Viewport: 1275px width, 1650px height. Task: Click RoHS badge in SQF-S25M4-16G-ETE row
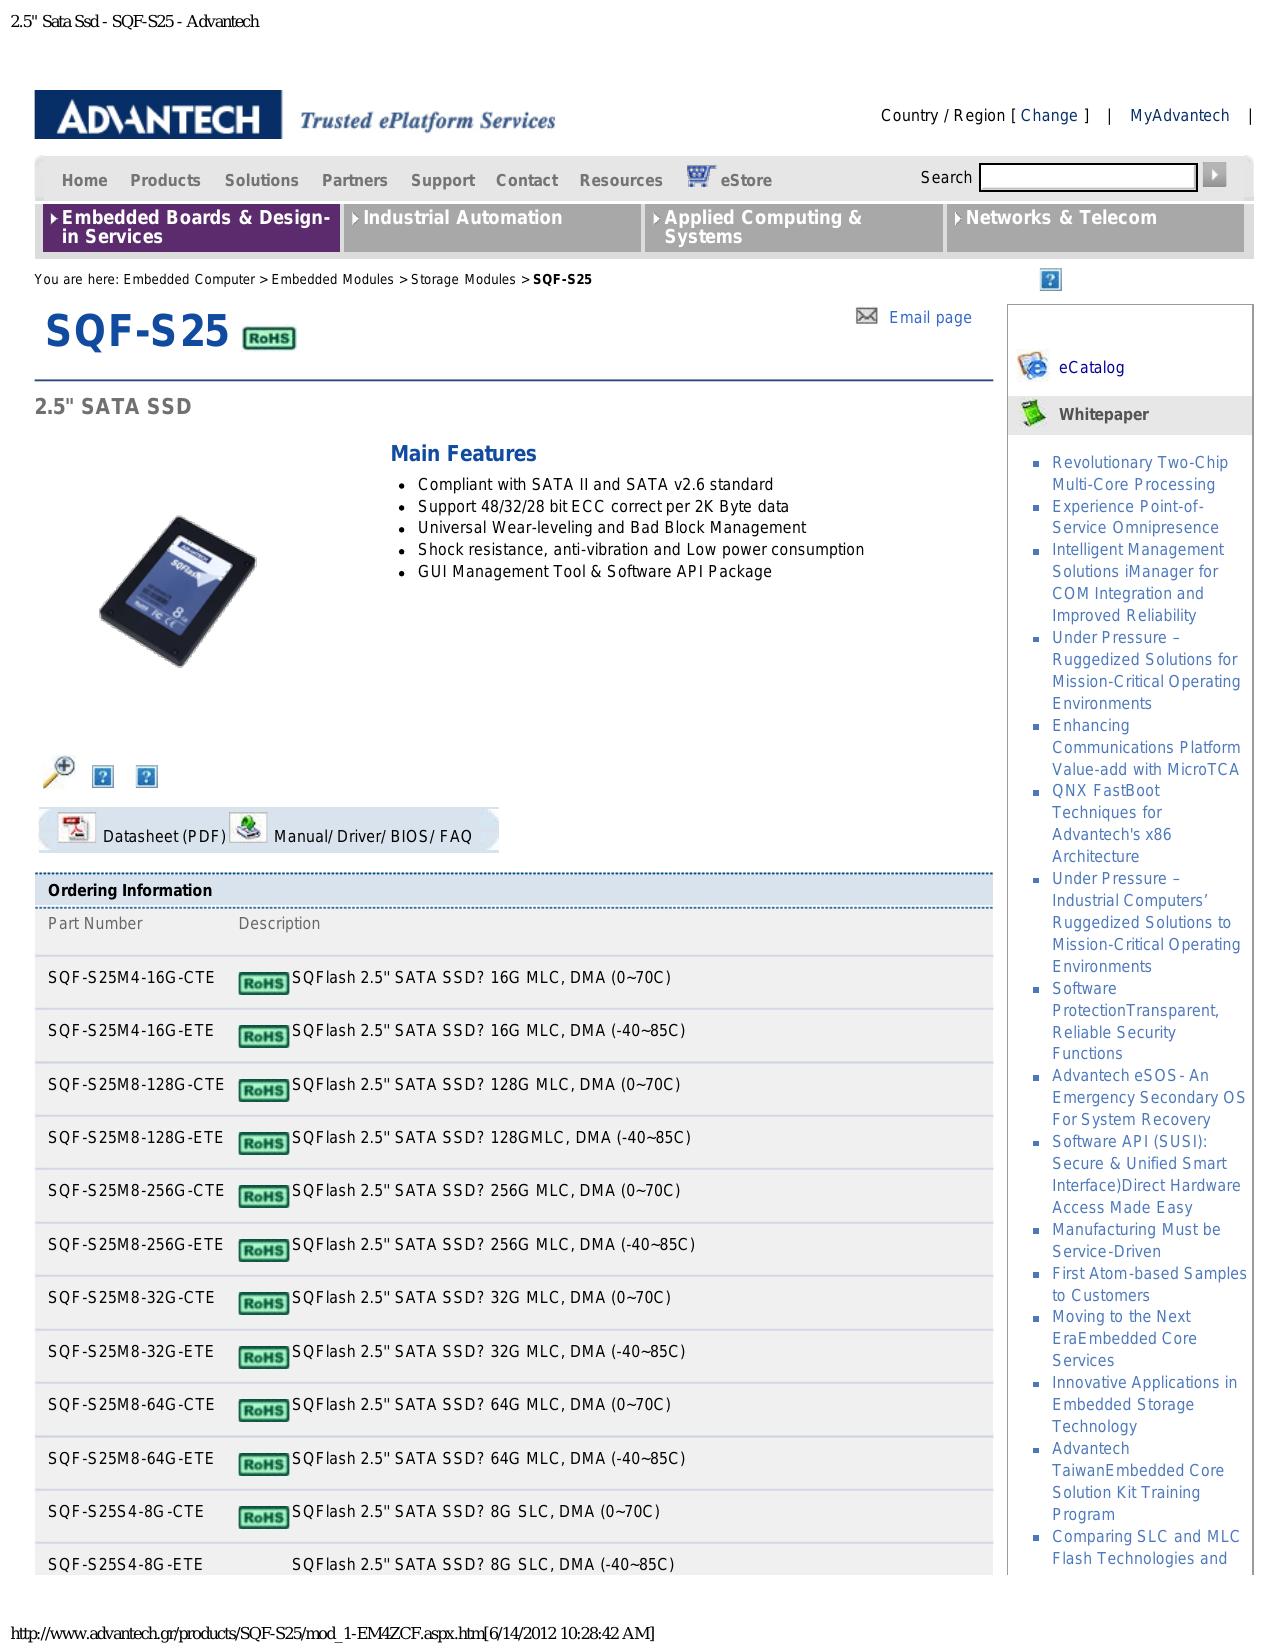pyautogui.click(x=264, y=1036)
